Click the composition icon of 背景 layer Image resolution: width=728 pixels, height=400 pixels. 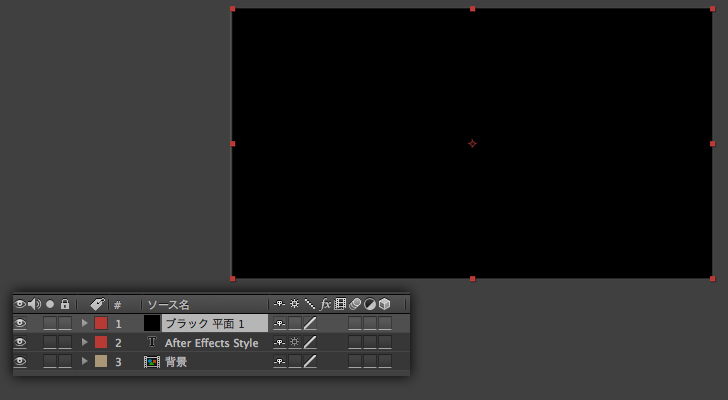pyautogui.click(x=152, y=361)
